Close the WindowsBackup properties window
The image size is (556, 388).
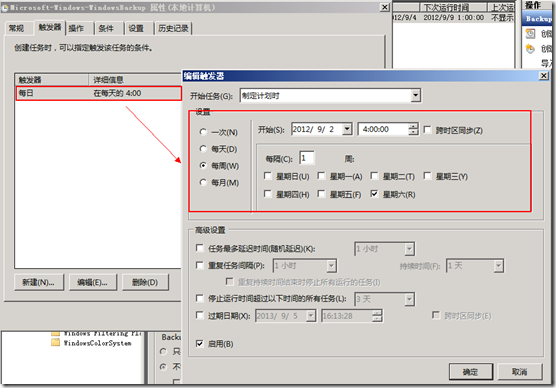point(384,7)
